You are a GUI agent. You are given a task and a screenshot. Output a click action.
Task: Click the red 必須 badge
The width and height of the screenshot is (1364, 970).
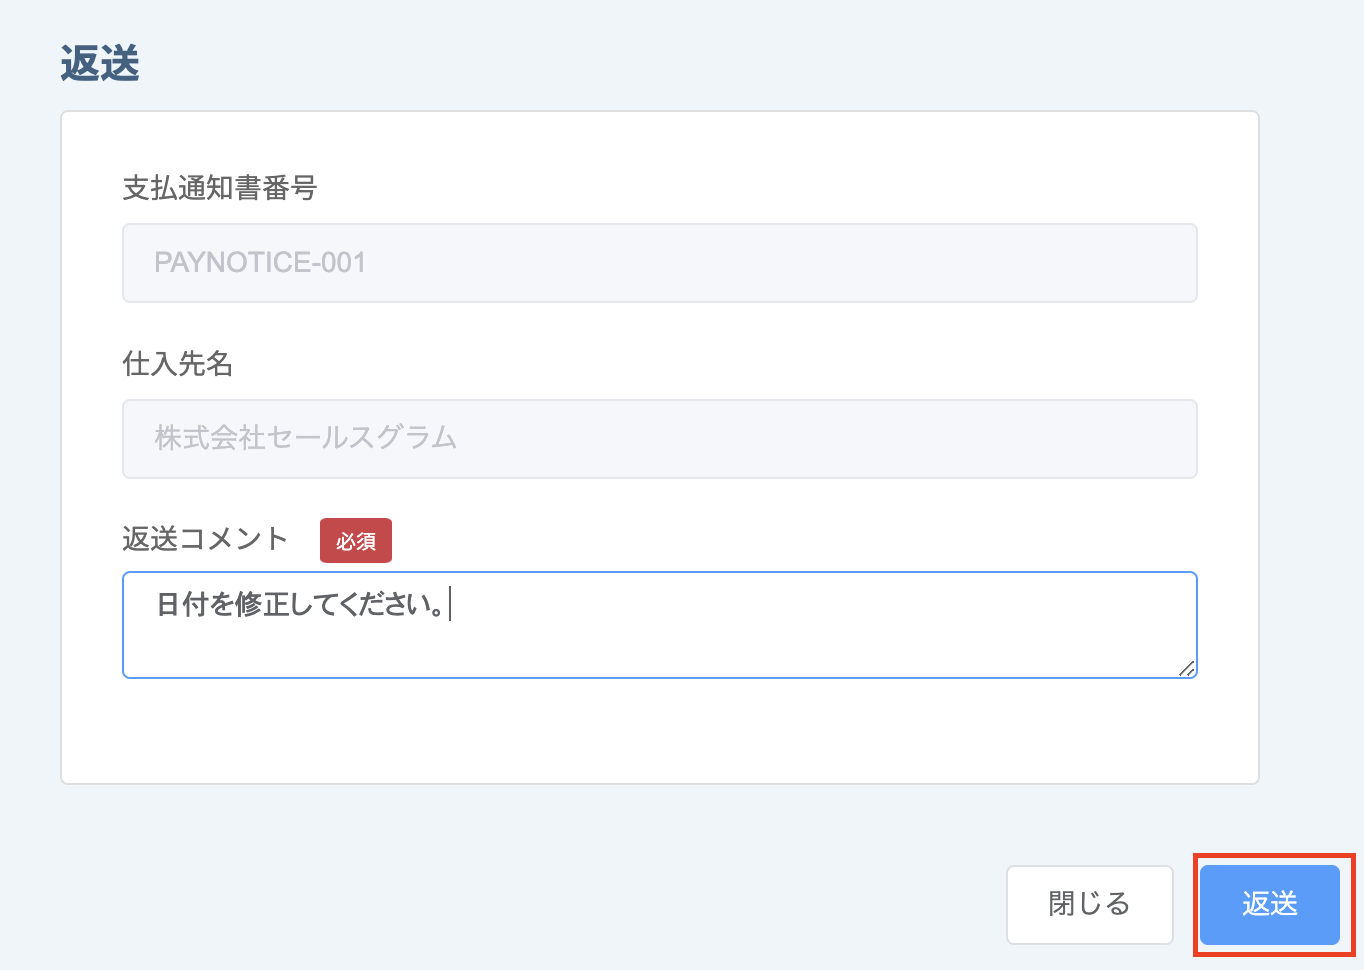tap(356, 541)
